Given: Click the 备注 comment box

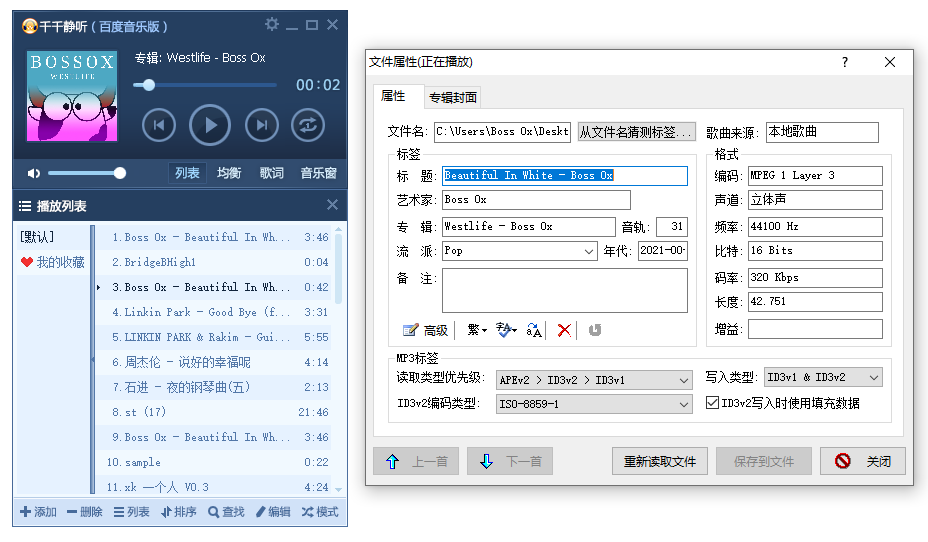Looking at the screenshot, I should tap(565, 290).
